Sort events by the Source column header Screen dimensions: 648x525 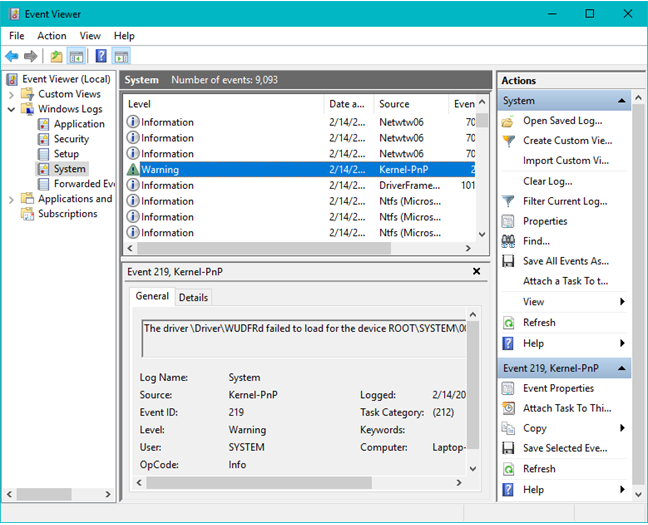click(x=394, y=104)
